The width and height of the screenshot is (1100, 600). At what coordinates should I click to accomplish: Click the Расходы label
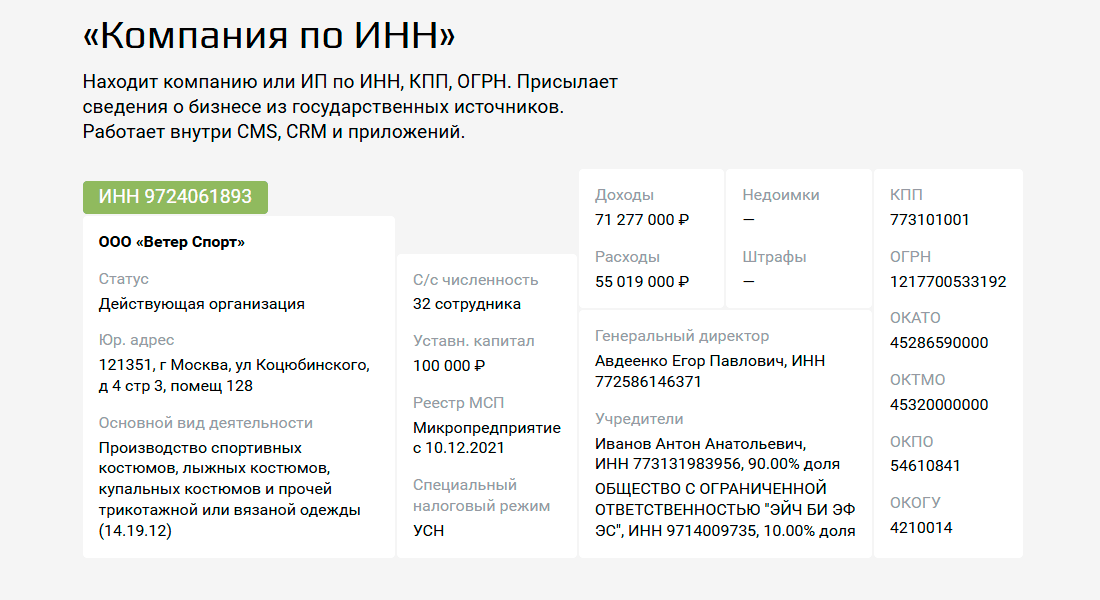[x=627, y=257]
